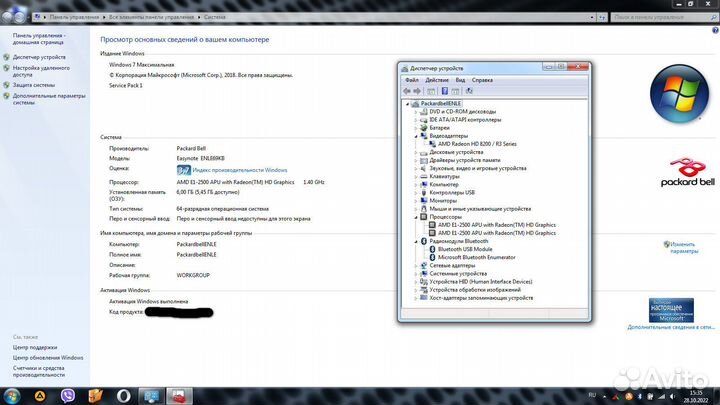
Task: Select second AMD E1-2500 APU processor entry
Action: coord(497,233)
